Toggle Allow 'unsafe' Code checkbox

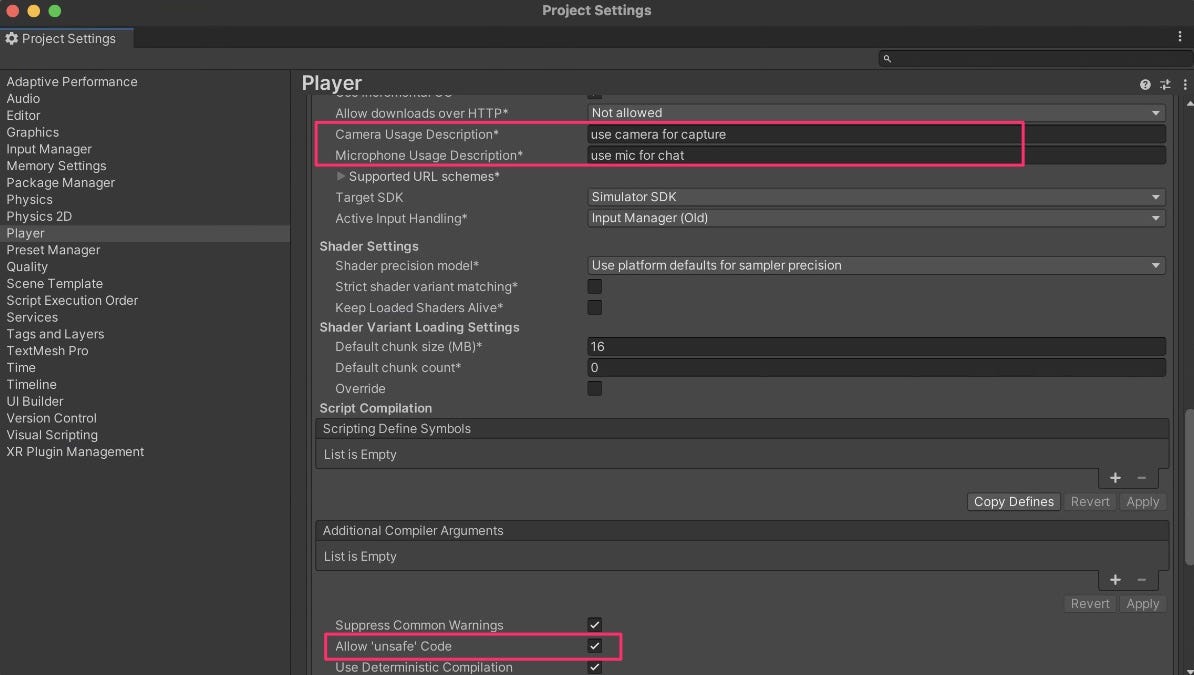595,646
